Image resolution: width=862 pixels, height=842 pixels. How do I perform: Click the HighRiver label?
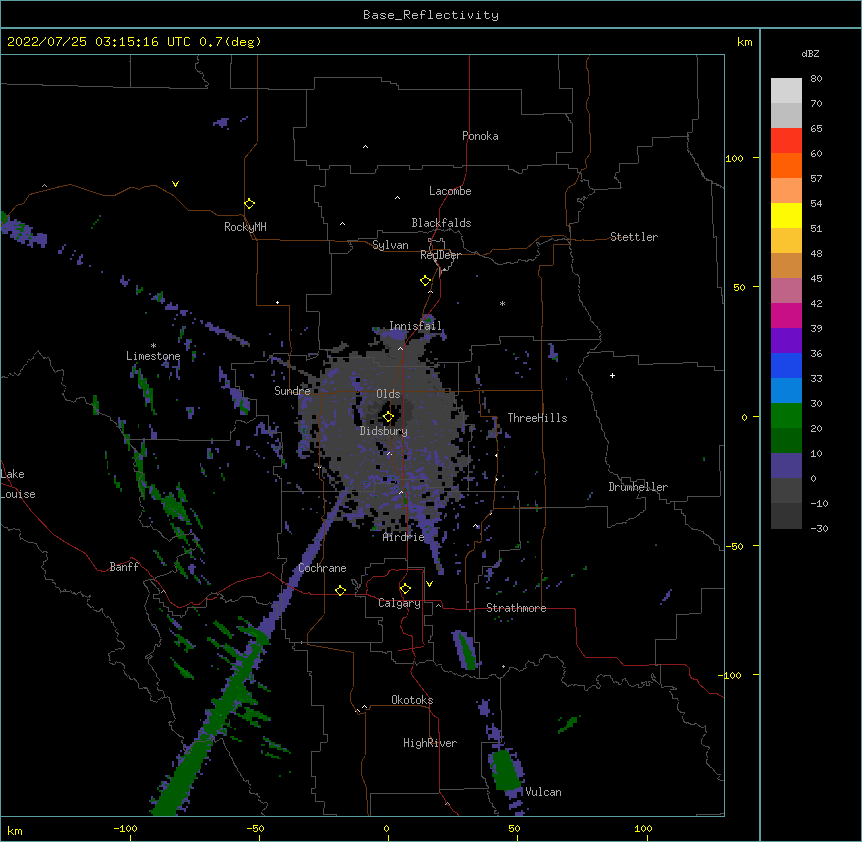coord(430,743)
